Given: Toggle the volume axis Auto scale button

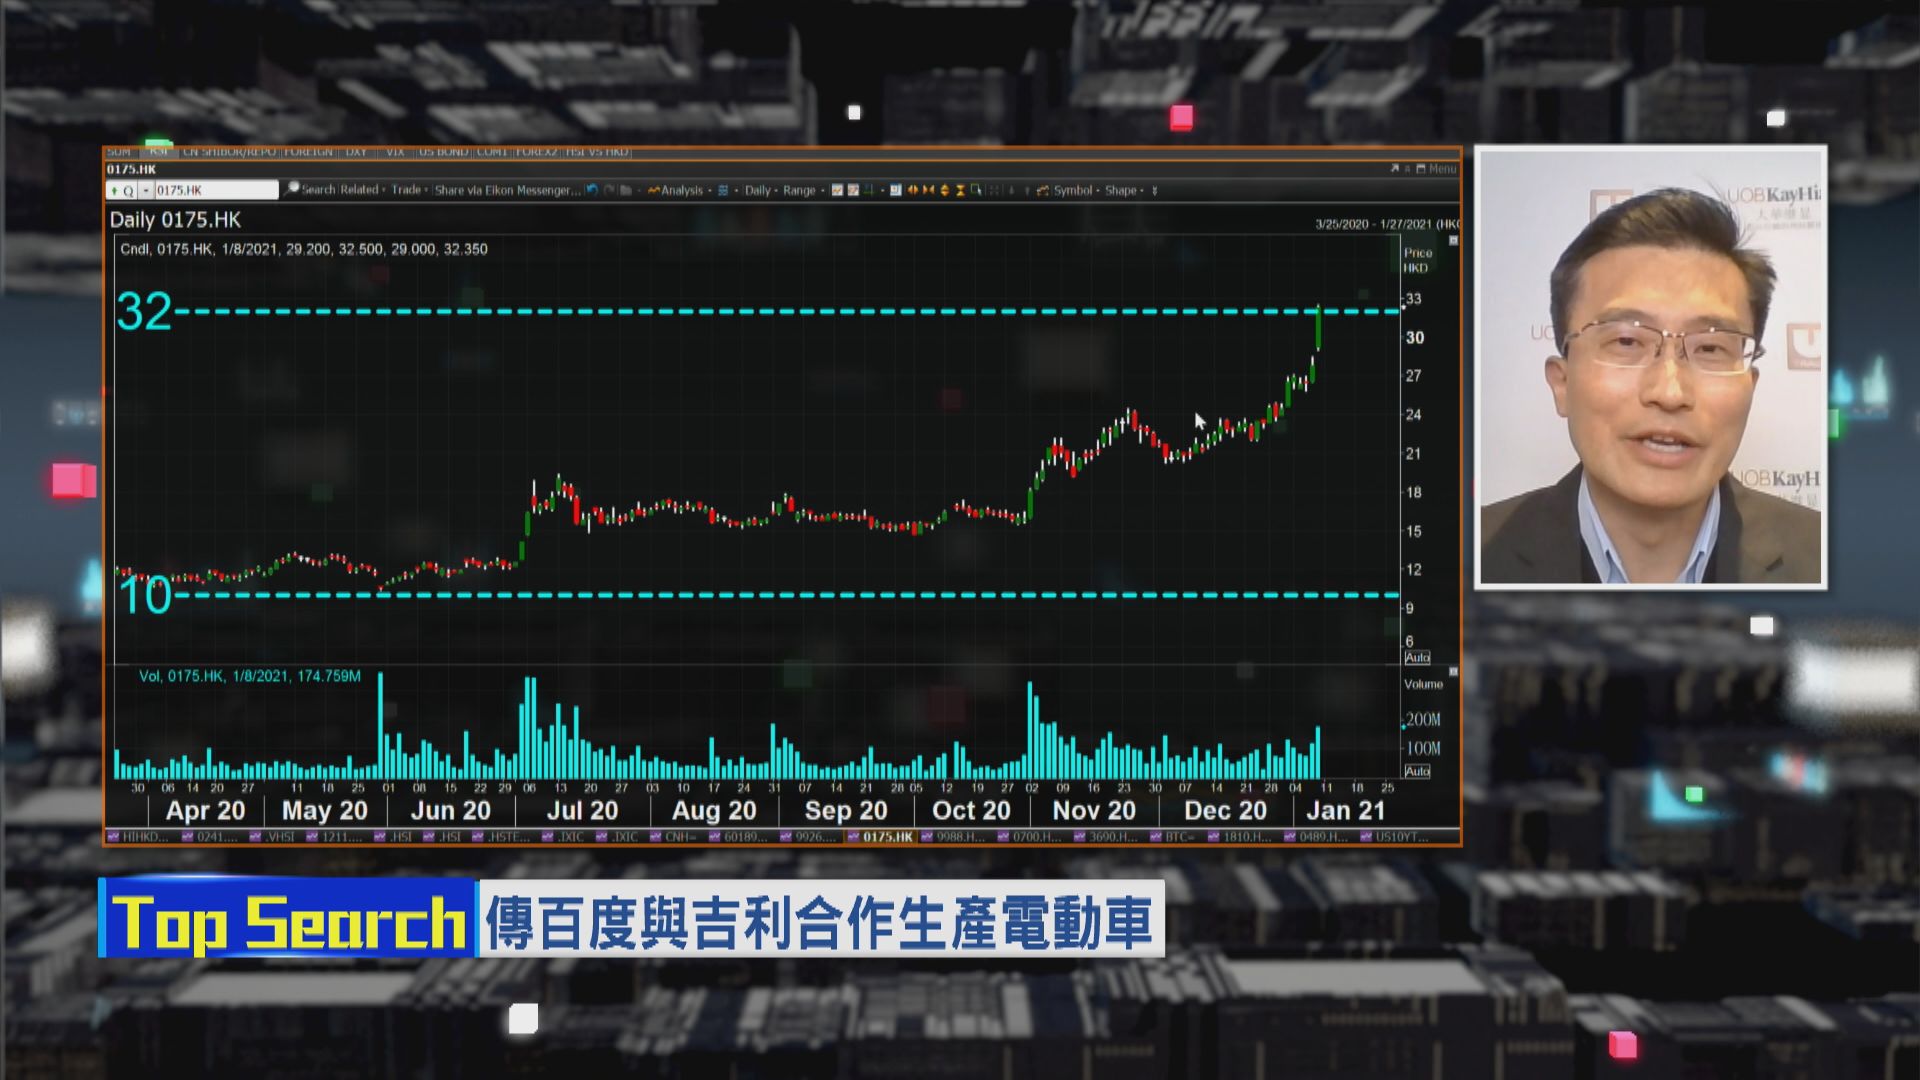Looking at the screenshot, I should pos(1417,771).
